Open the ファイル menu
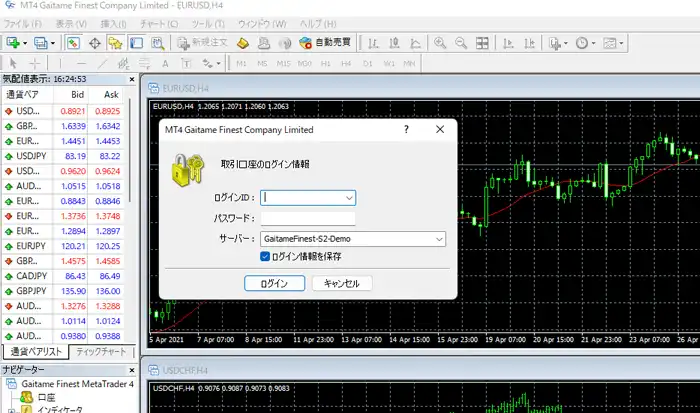This screenshot has height=413, width=700. pyautogui.click(x=23, y=24)
